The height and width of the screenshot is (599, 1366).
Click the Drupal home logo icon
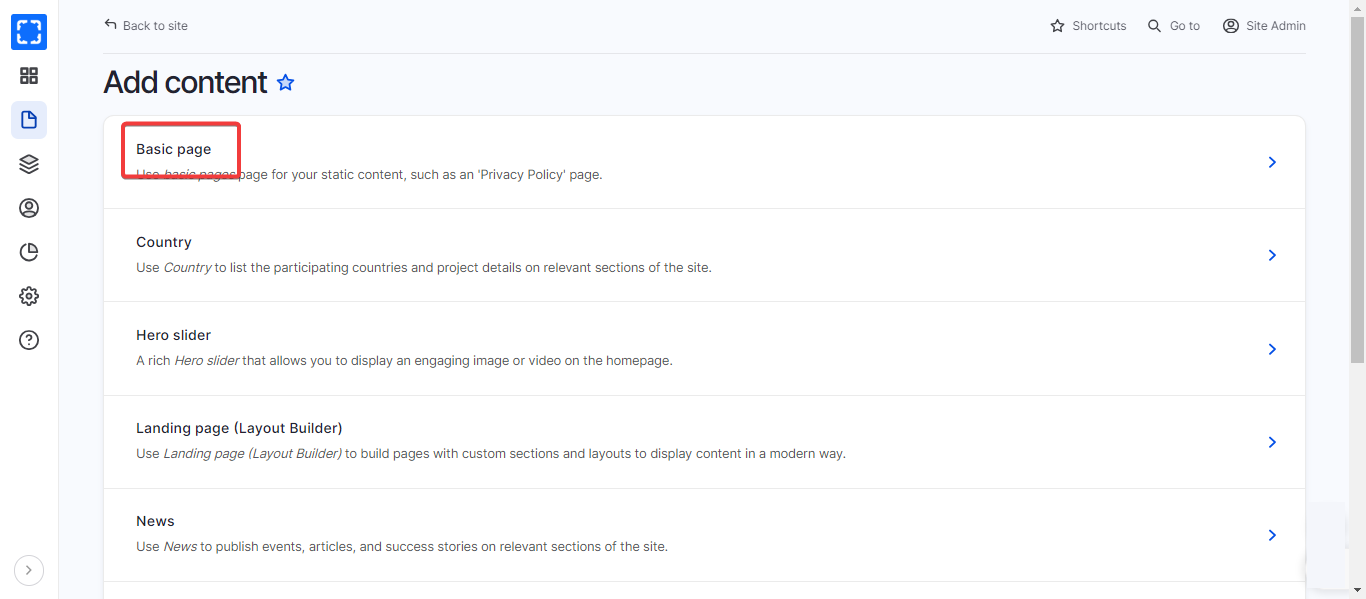(29, 32)
